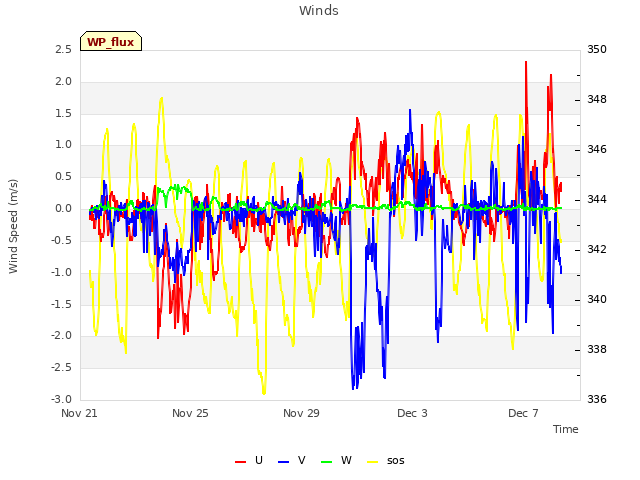The image size is (640, 480).
Task: Click the -2.0 left axis value
Action: pyautogui.click(x=61, y=336)
